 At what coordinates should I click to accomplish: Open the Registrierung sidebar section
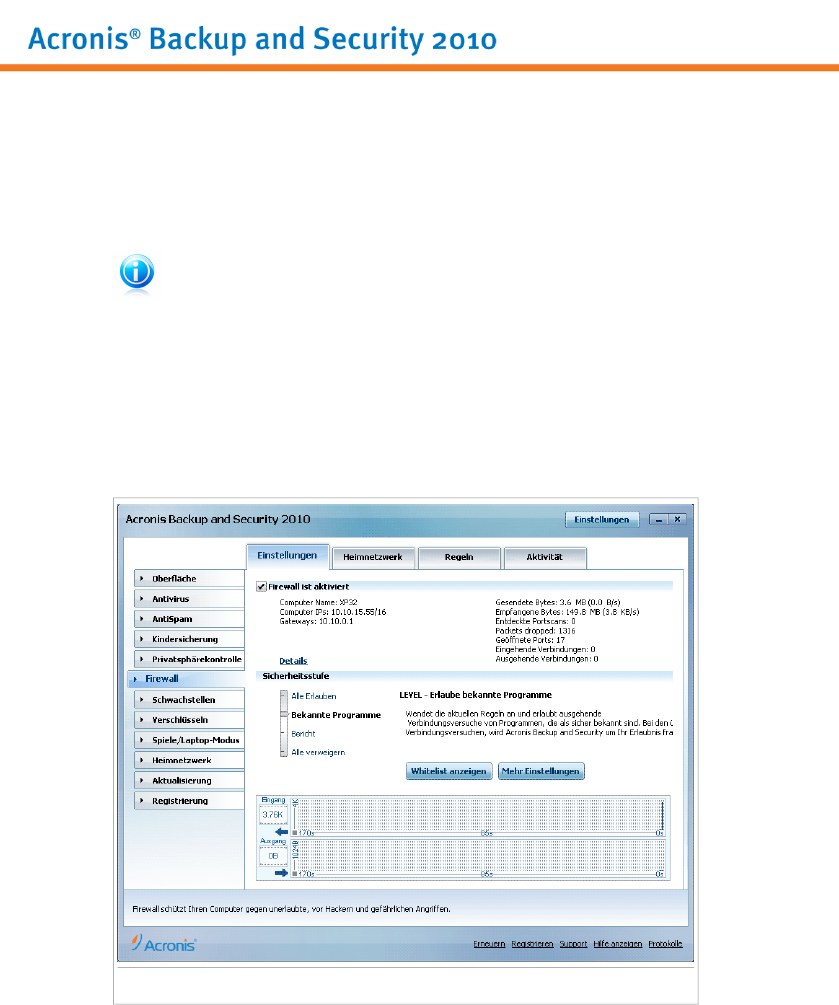pos(189,801)
